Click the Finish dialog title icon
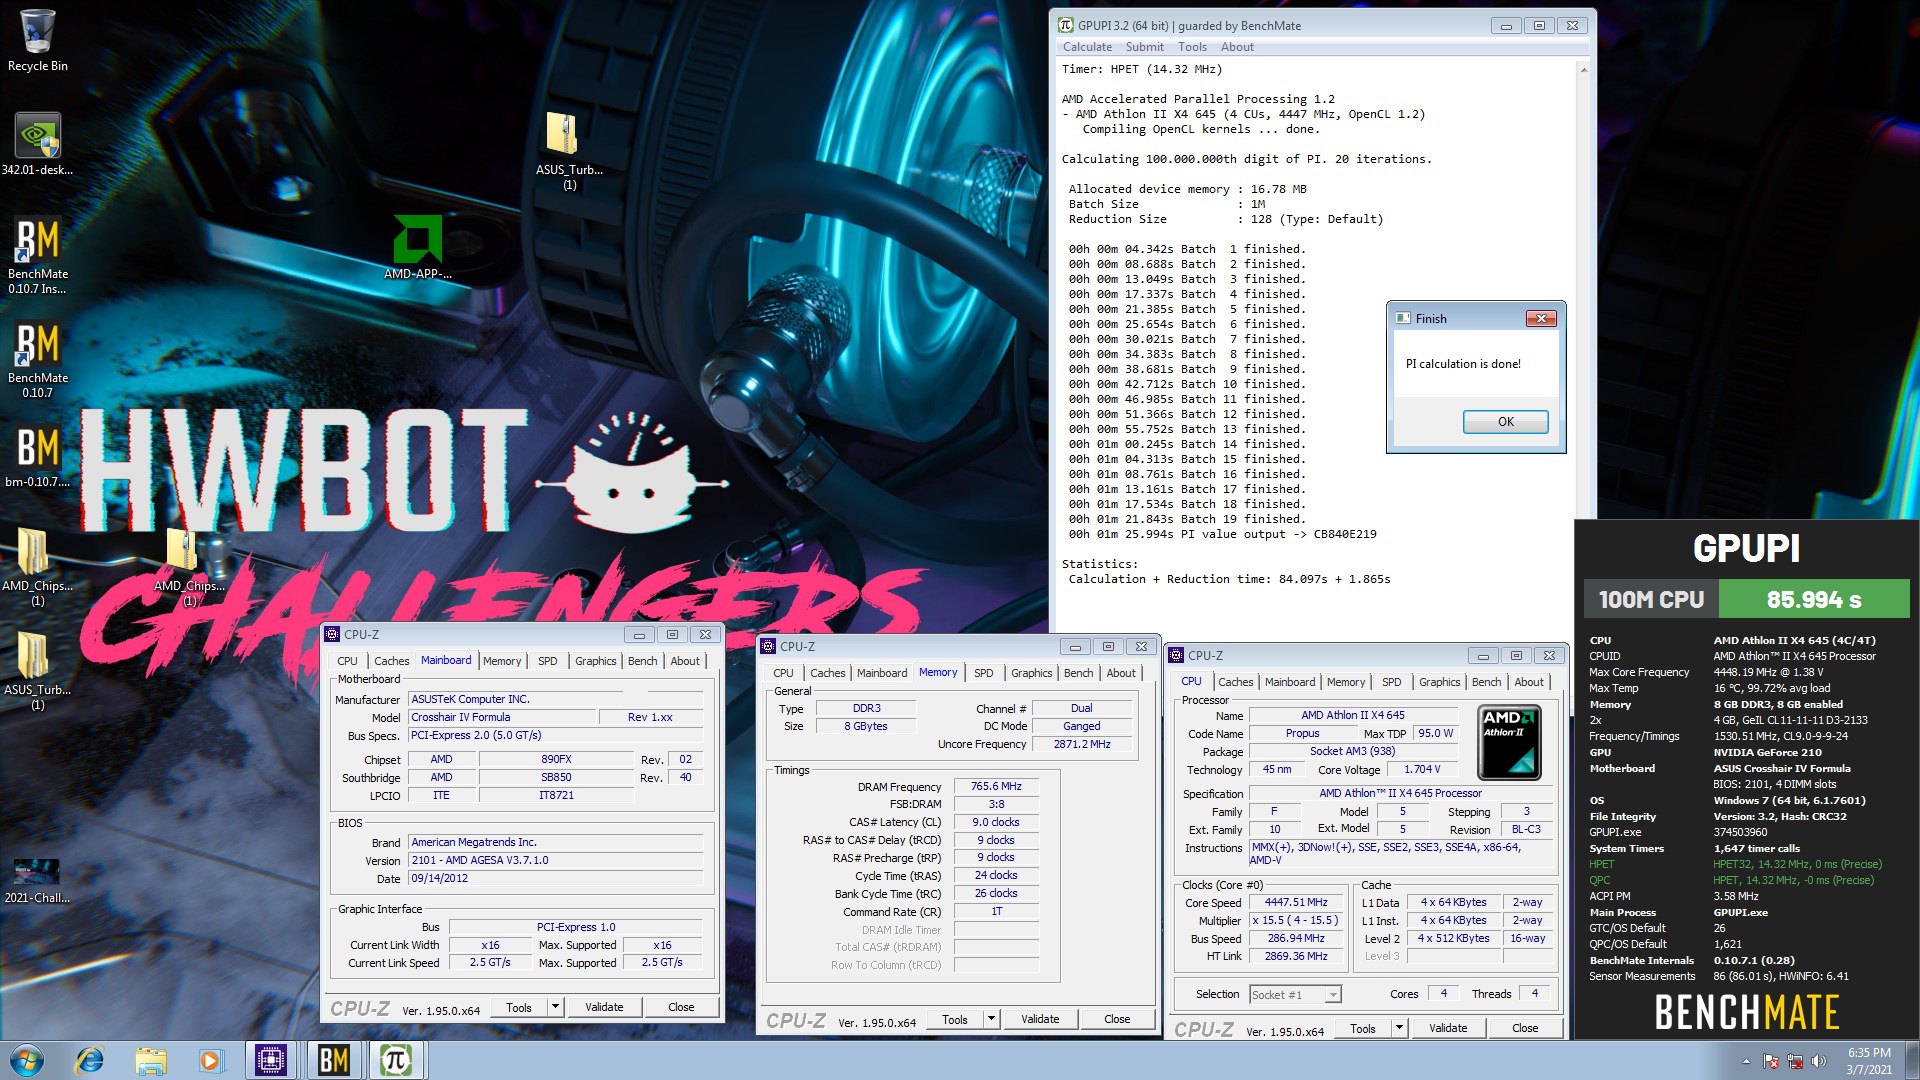This screenshot has width=1920, height=1080. tap(1401, 318)
